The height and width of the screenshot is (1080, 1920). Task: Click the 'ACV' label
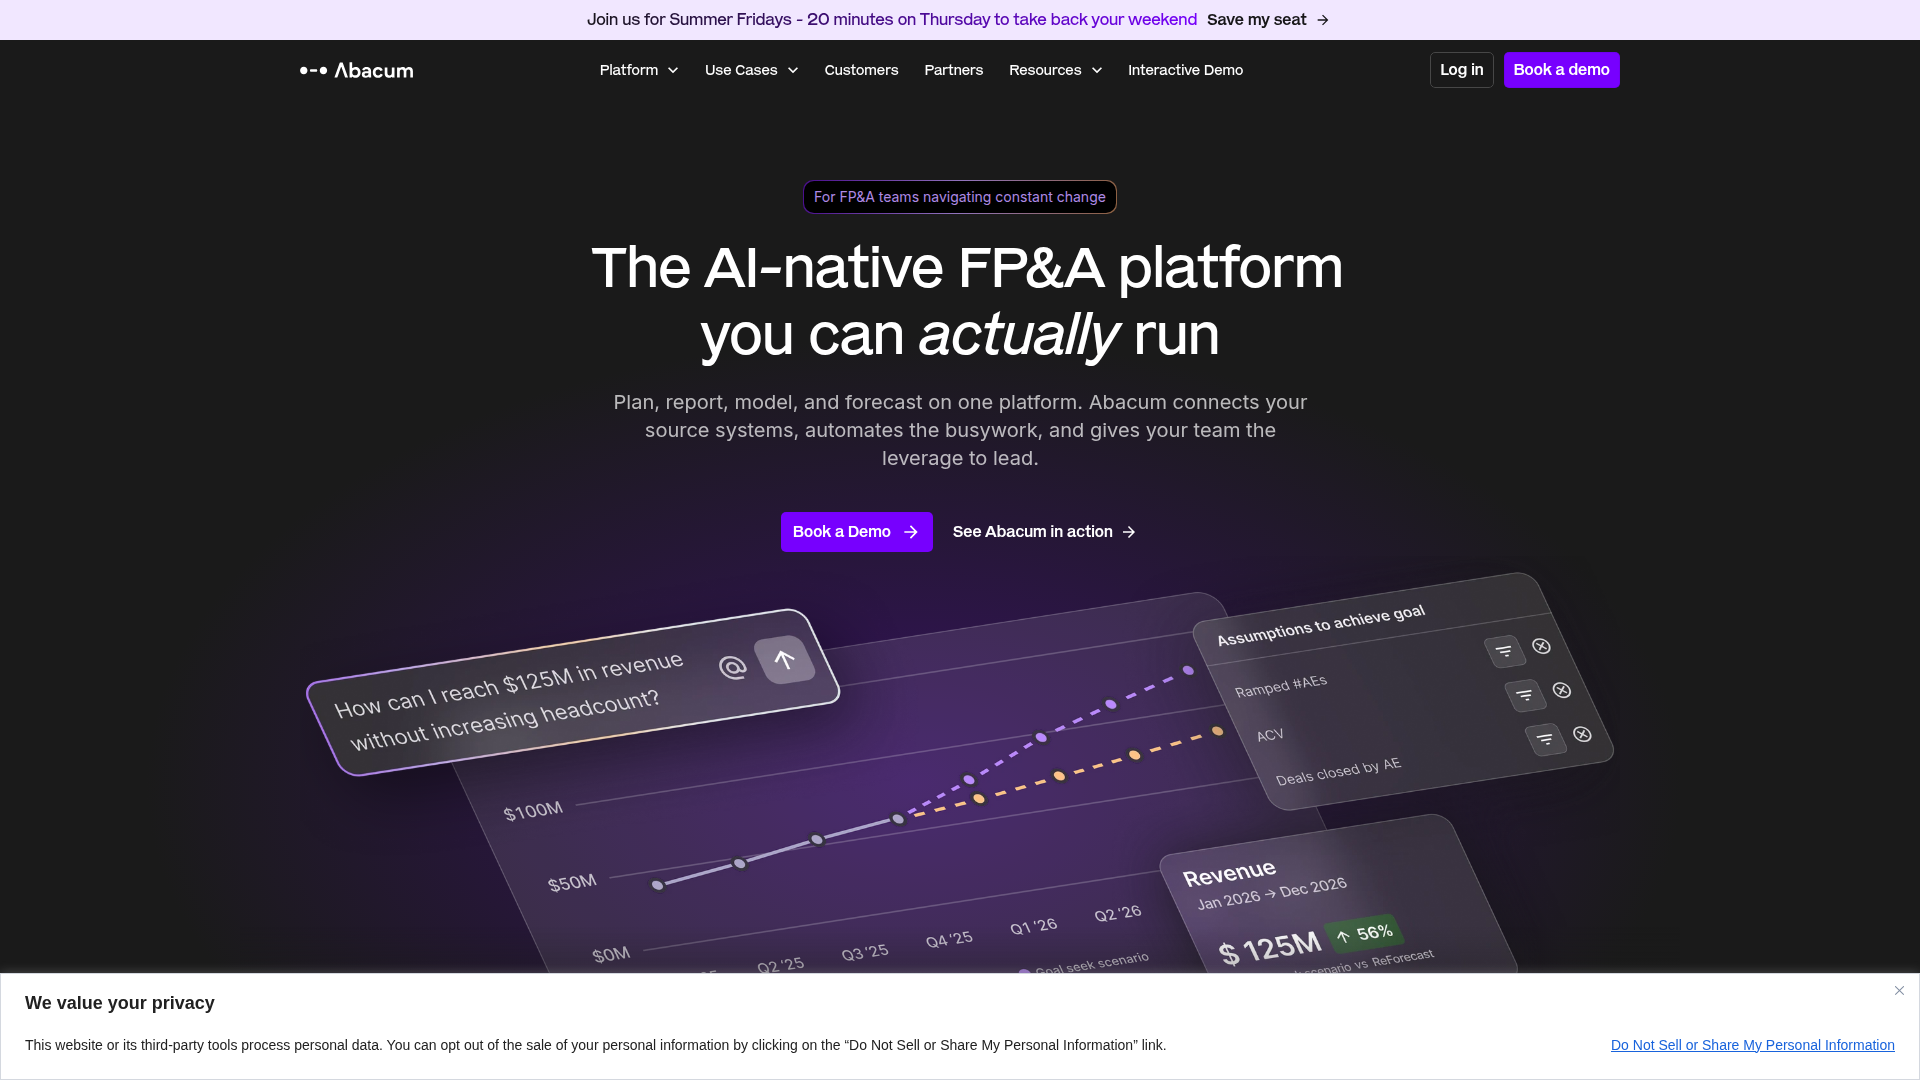[1270, 735]
